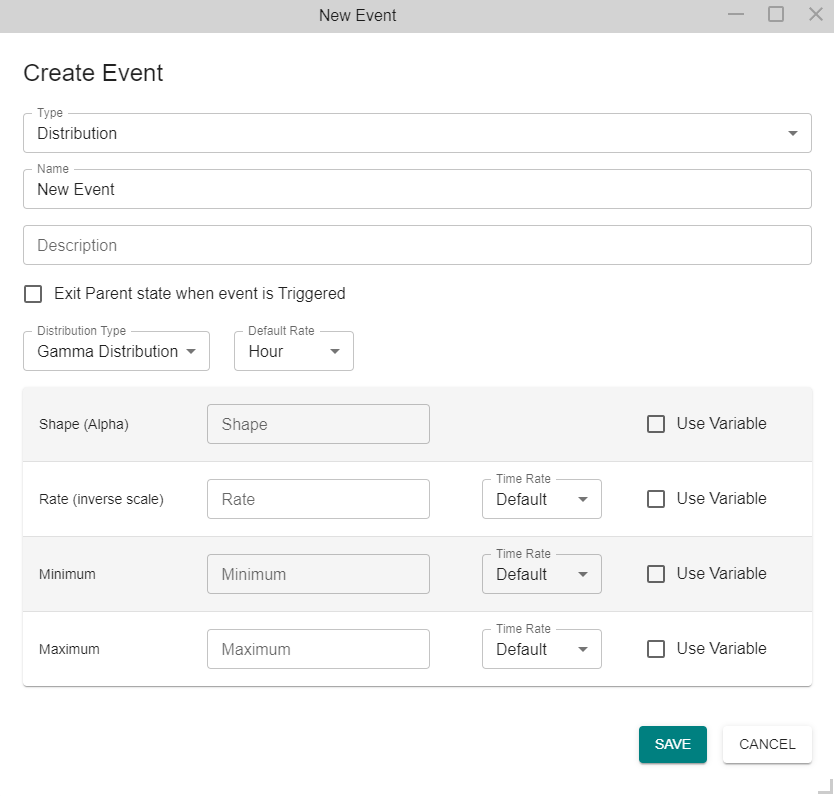Click the Create Event heading
834x796 pixels.
click(93, 73)
